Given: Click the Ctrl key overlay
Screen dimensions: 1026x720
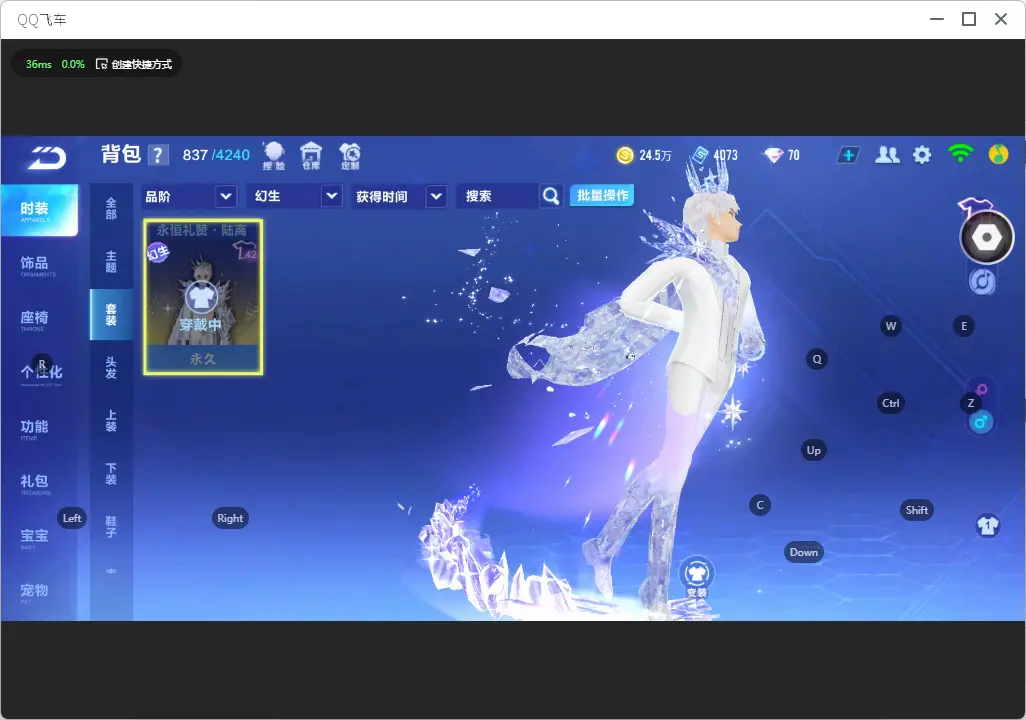Looking at the screenshot, I should pyautogui.click(x=891, y=403).
